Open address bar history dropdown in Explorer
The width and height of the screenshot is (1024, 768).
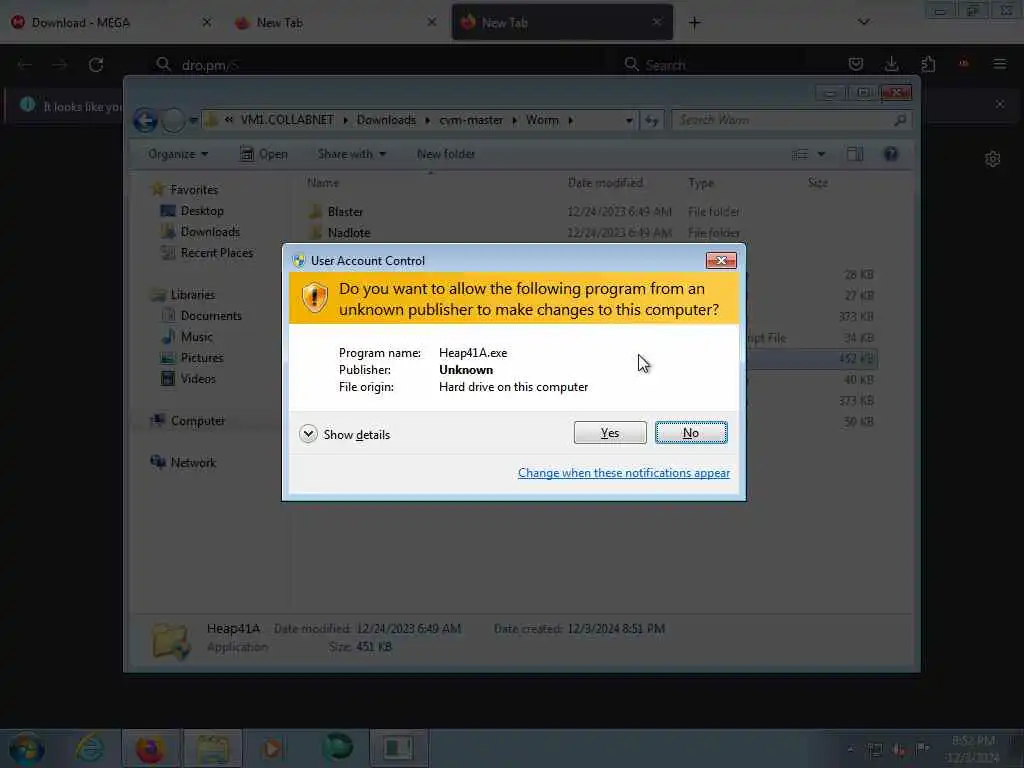point(629,120)
